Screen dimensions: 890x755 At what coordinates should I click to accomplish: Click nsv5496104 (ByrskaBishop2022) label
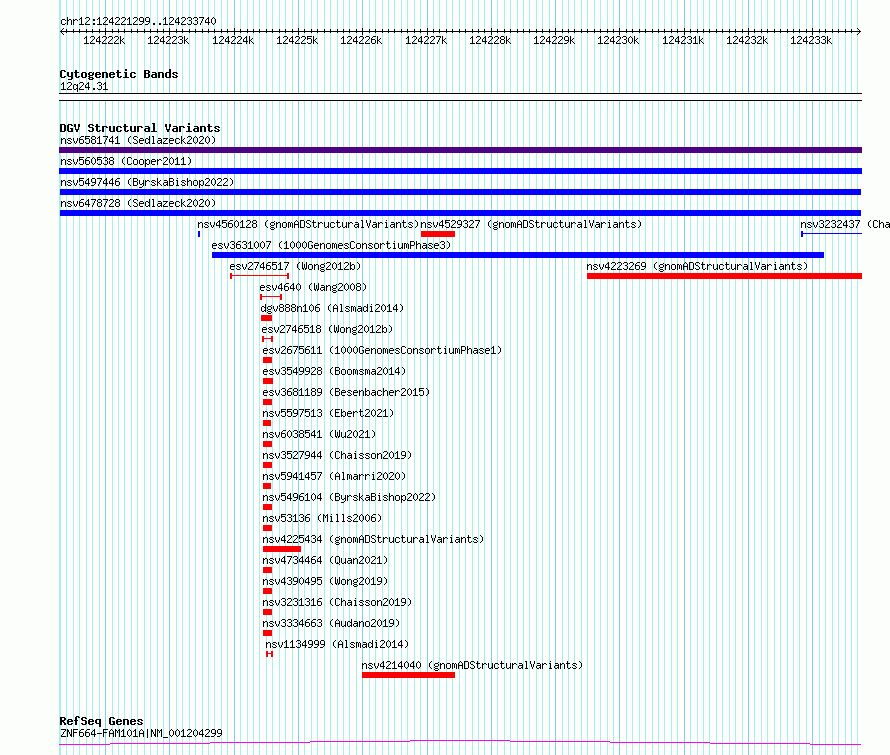click(x=349, y=497)
